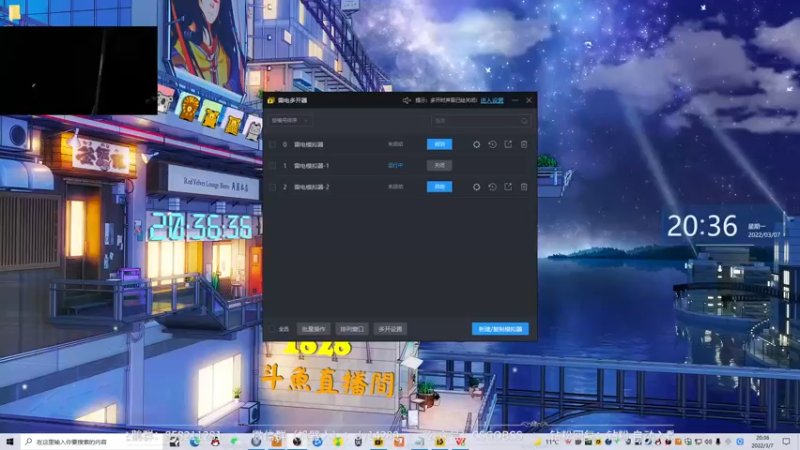
Task: Tick checkbox for 雷电模拟器-1
Action: tap(272, 166)
